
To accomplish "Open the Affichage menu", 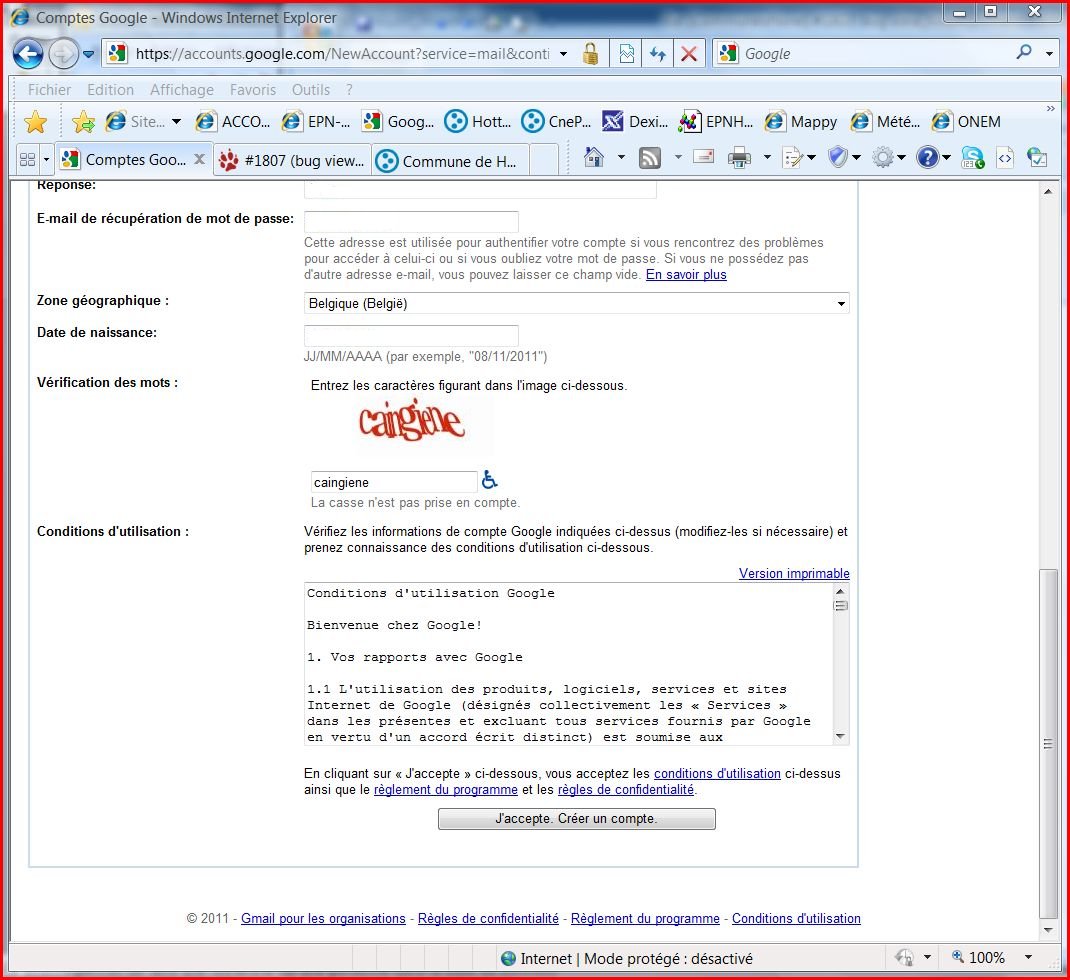I will click(182, 90).
